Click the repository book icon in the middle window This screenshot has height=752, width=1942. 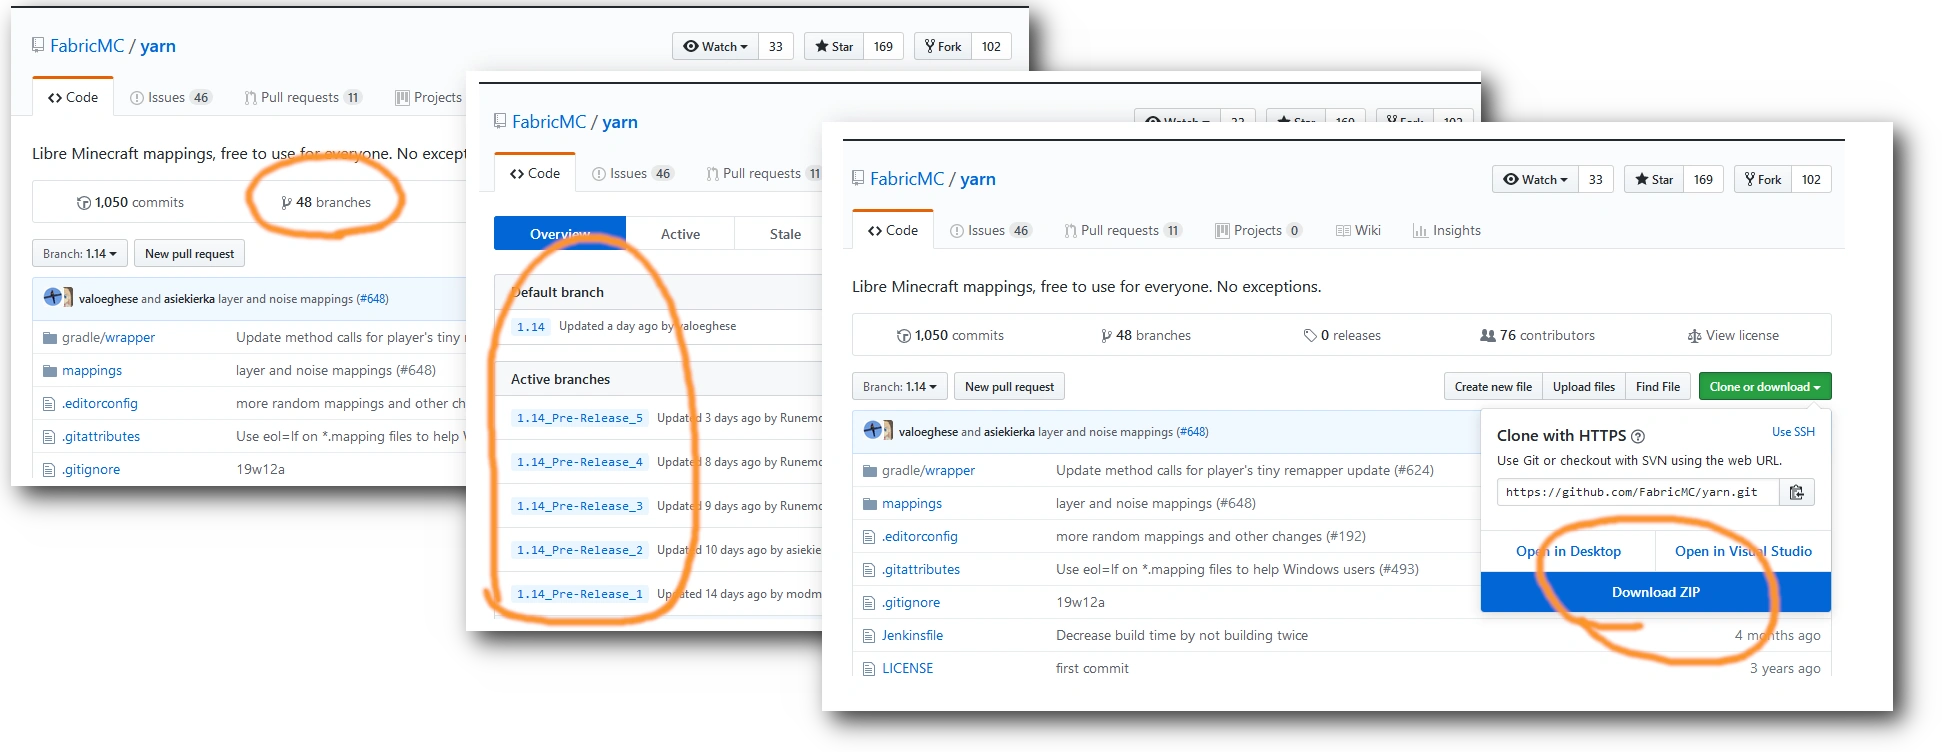click(x=500, y=122)
